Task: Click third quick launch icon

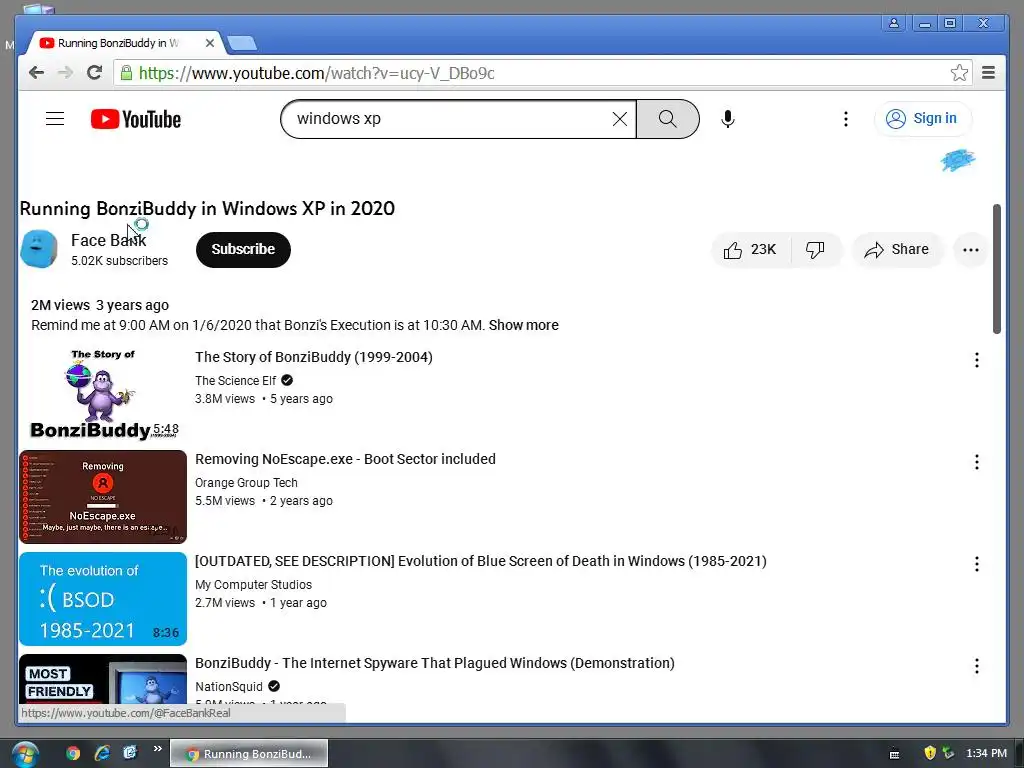Action: (x=130, y=754)
